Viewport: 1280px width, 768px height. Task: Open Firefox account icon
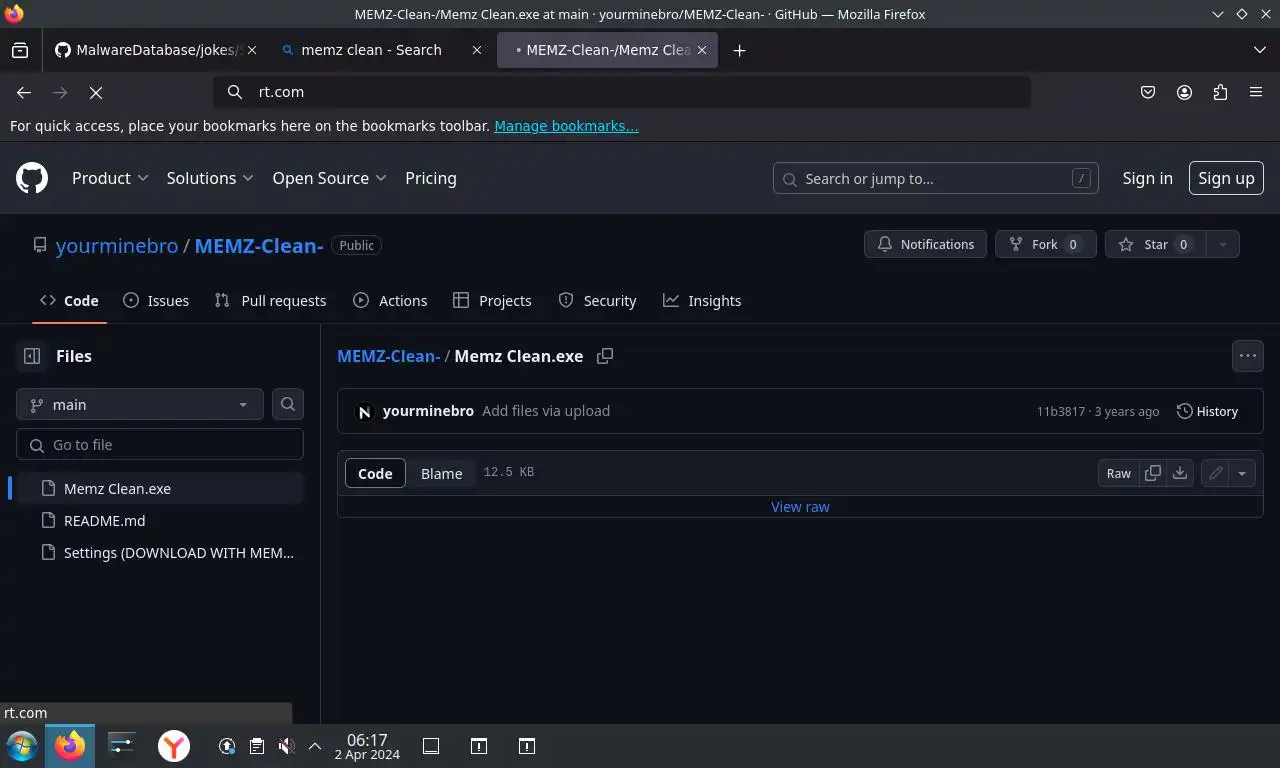(x=1184, y=92)
